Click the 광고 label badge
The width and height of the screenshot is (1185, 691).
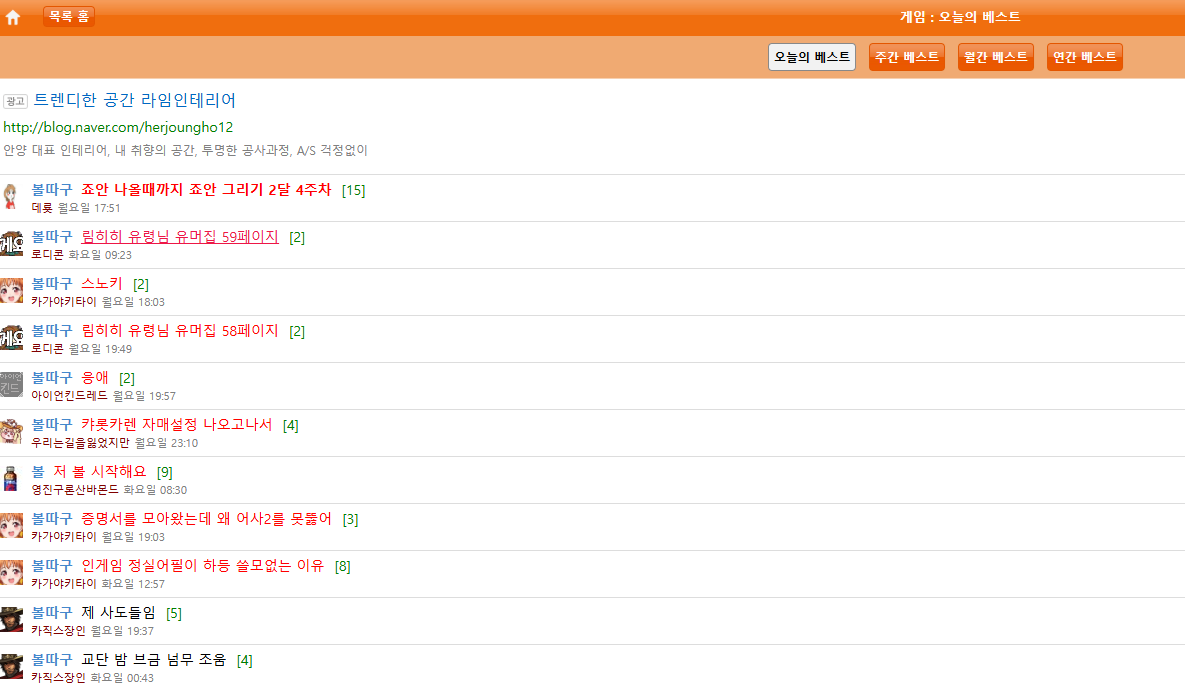click(x=15, y=101)
